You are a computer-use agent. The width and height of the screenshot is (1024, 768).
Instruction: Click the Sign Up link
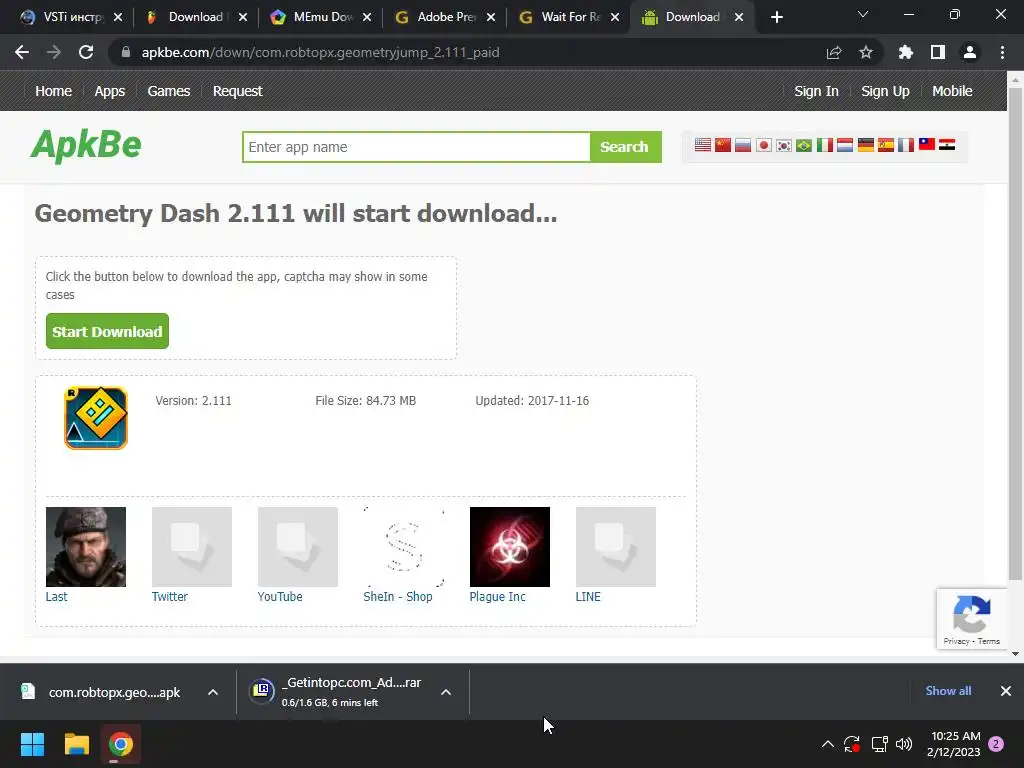point(885,91)
